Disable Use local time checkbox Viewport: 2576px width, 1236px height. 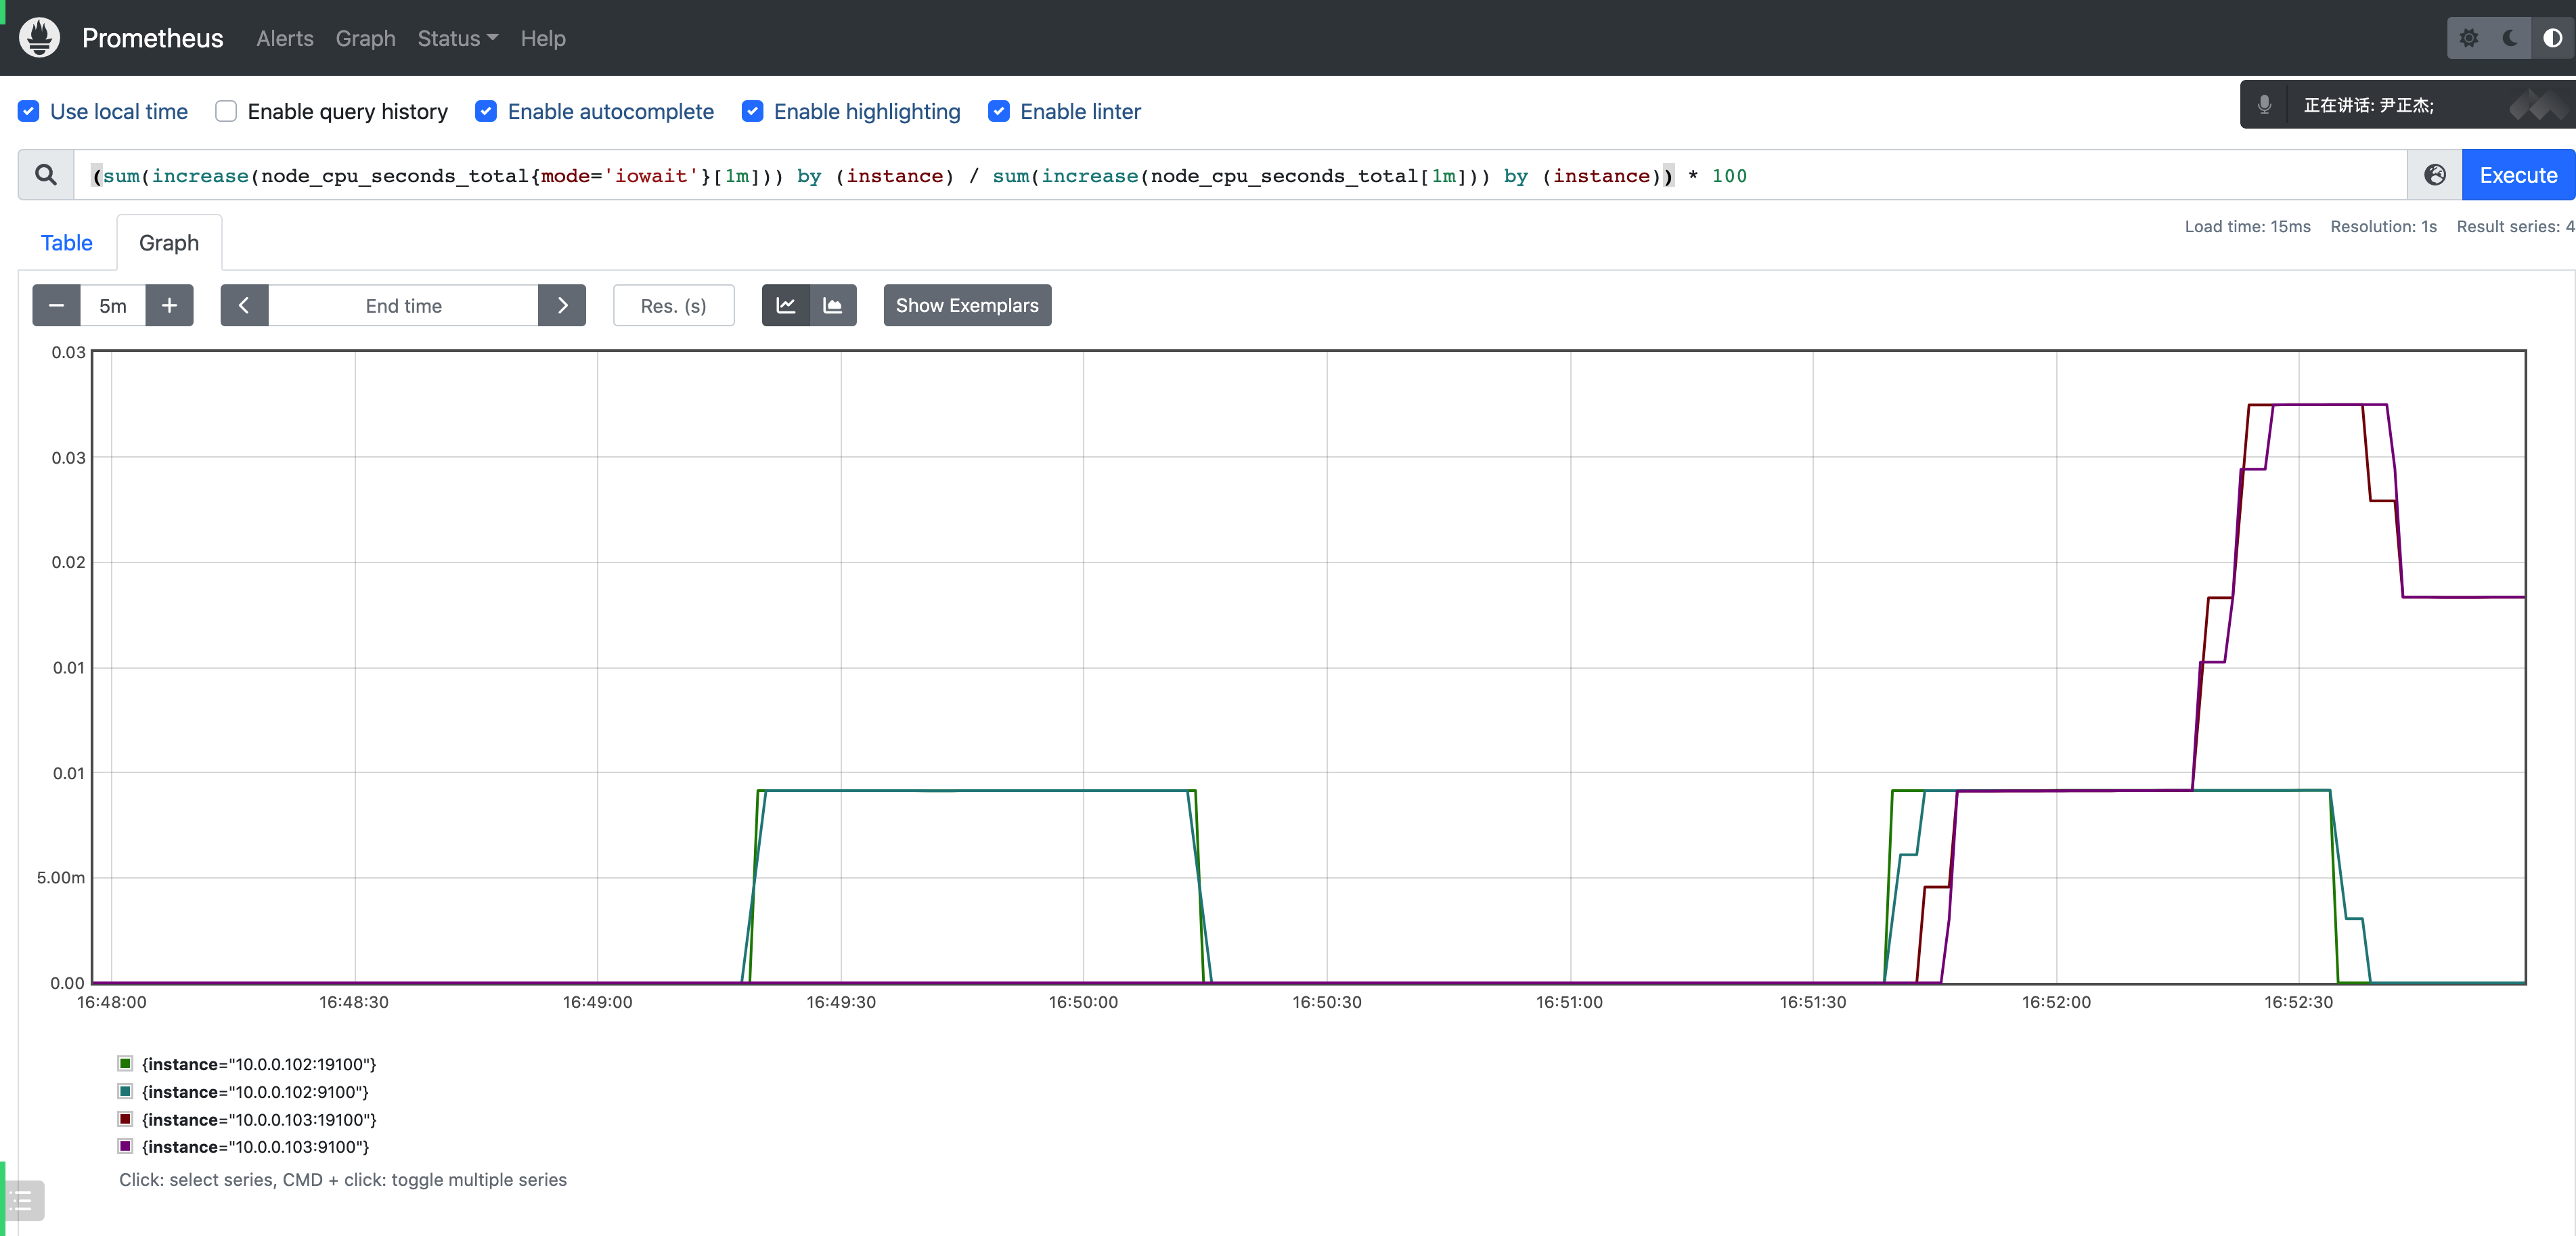coord(29,111)
